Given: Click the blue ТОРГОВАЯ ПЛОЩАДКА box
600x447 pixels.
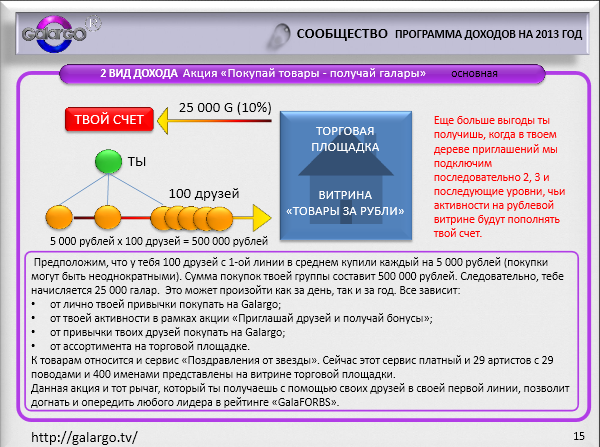Looking at the screenshot, I should (x=346, y=176).
